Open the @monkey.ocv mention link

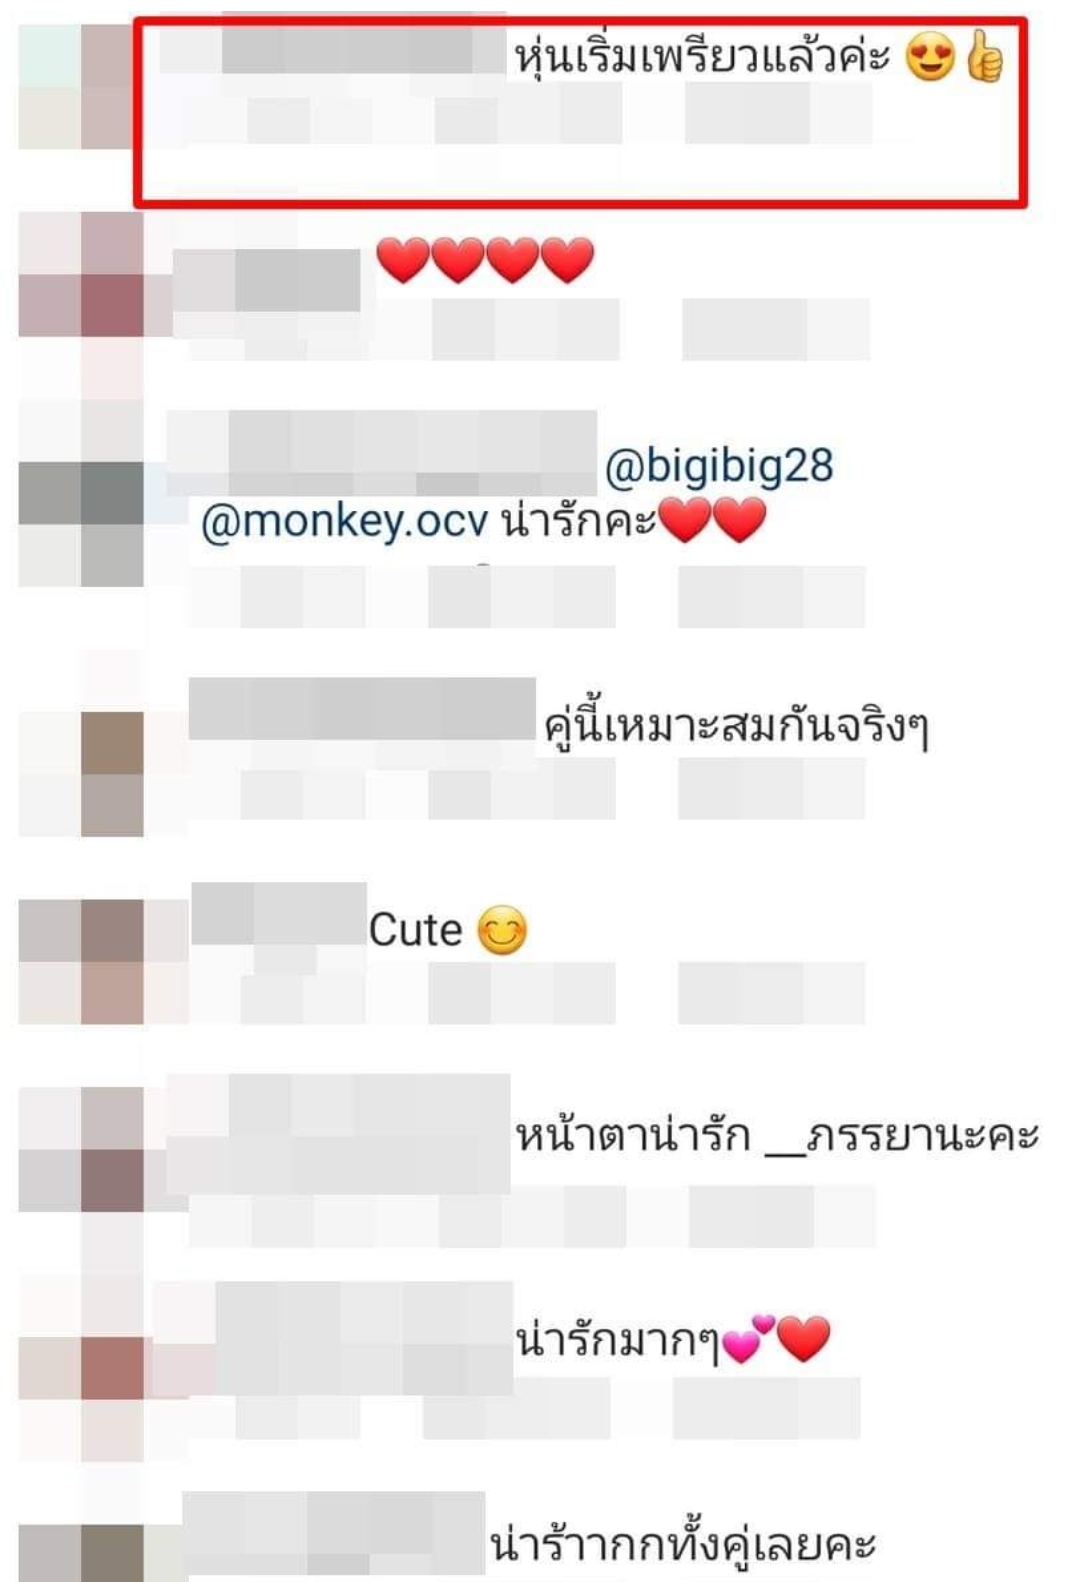[x=345, y=521]
